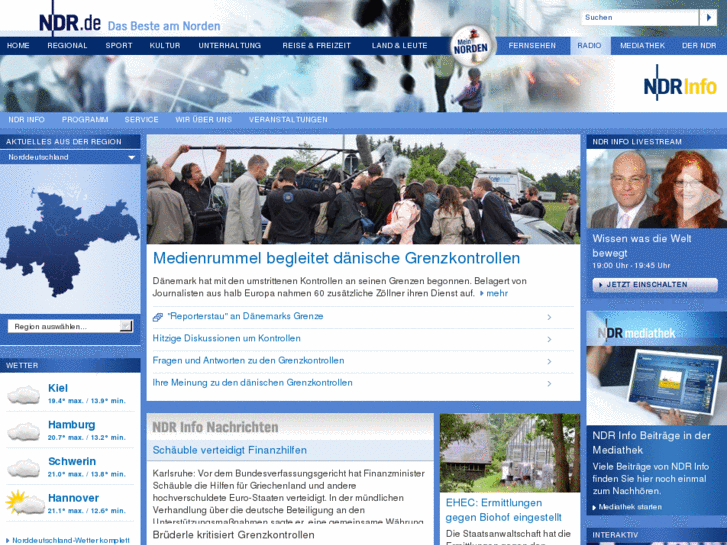Click the Hannover city weather link
Viewport: 727px width, 545px height.
pos(73,498)
